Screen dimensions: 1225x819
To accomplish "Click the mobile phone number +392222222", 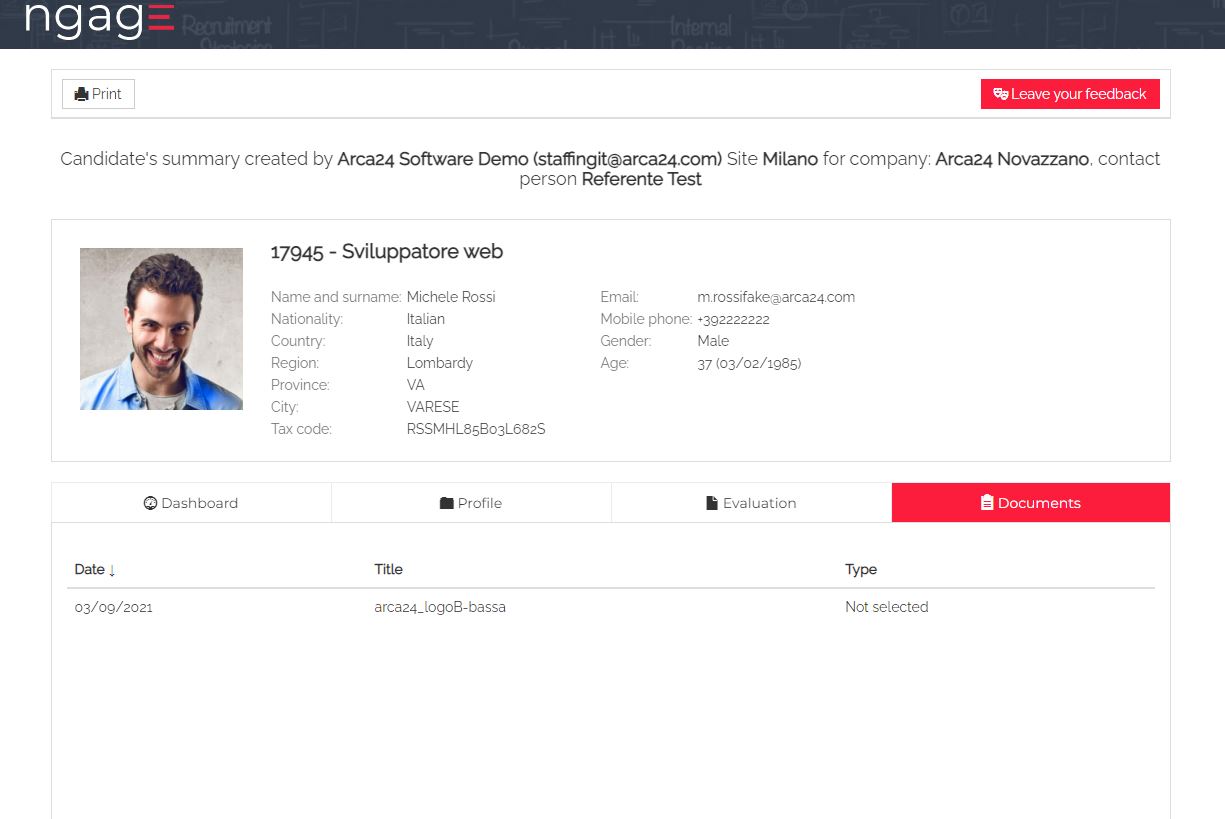I will pos(733,319).
